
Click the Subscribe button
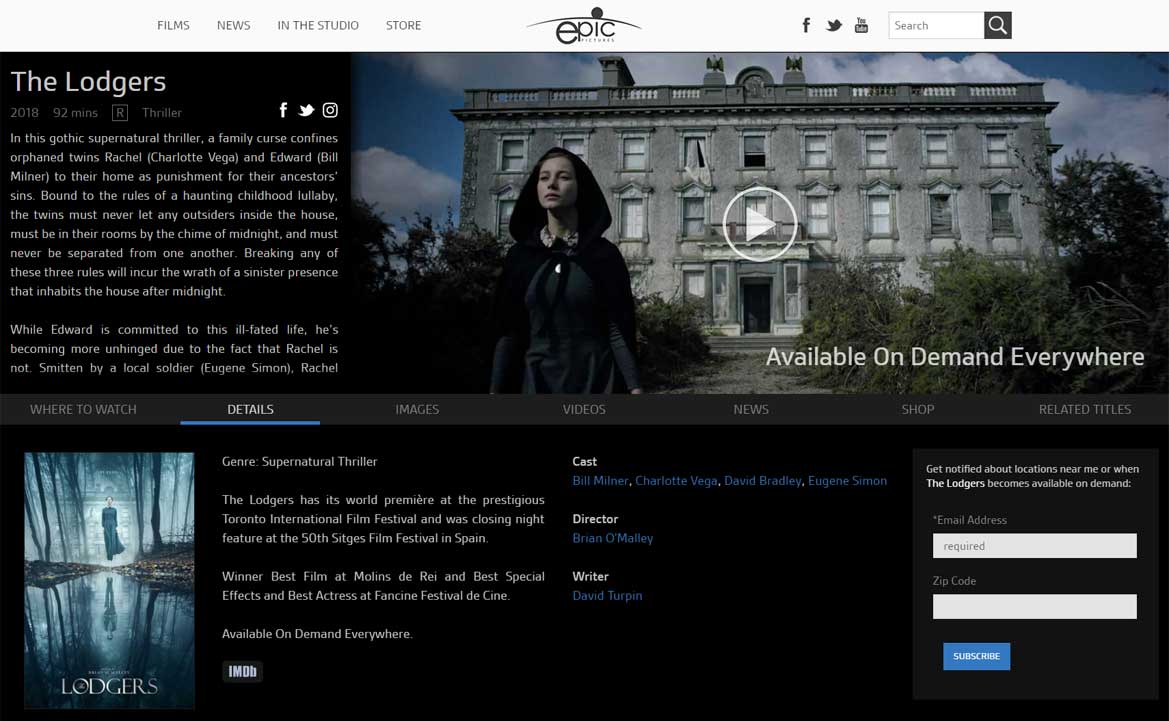[x=977, y=656]
